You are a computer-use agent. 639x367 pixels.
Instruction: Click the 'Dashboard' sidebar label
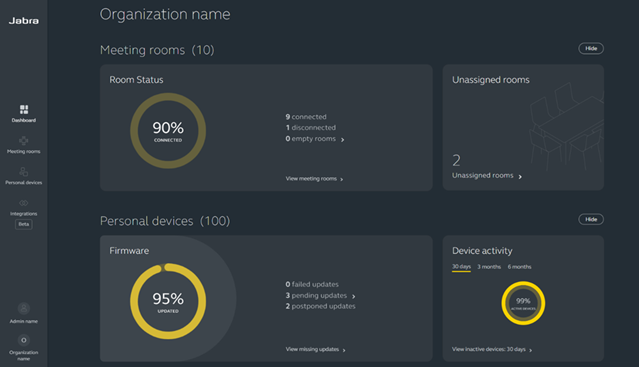[24, 120]
